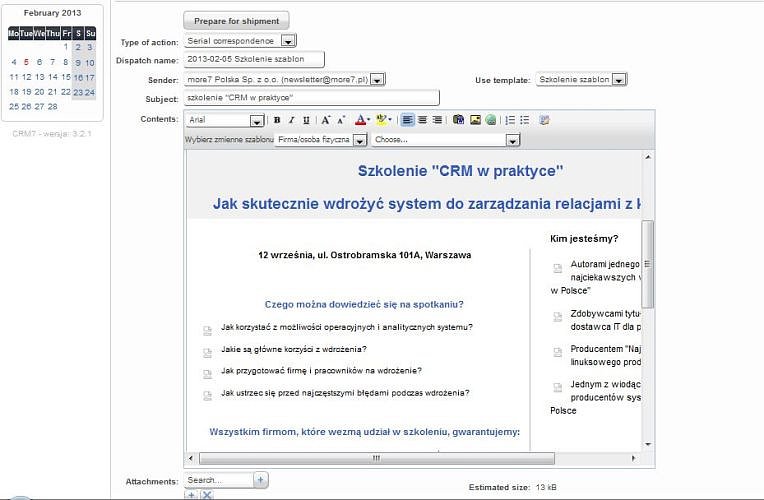This screenshot has height=500, width=764.
Task: Click the horizontal scroll right arrow
Action: coord(633,458)
